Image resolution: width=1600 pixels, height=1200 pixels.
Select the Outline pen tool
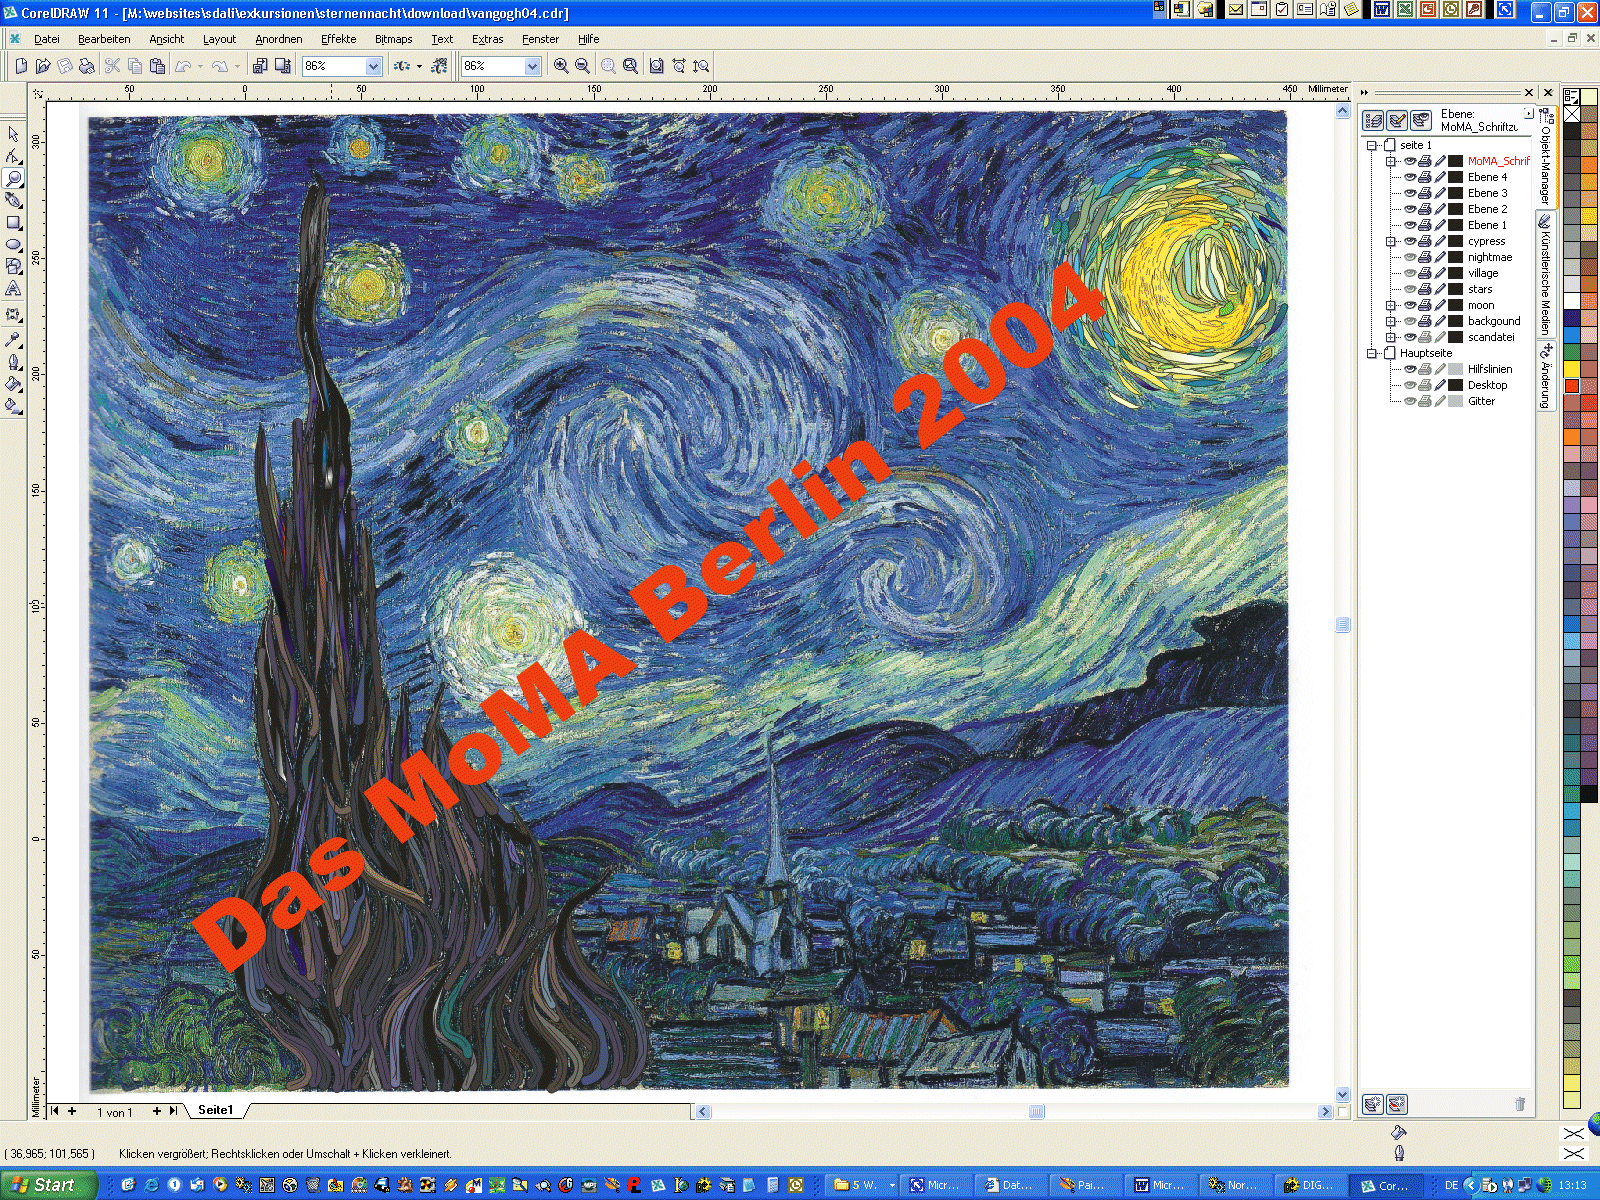tap(13, 362)
